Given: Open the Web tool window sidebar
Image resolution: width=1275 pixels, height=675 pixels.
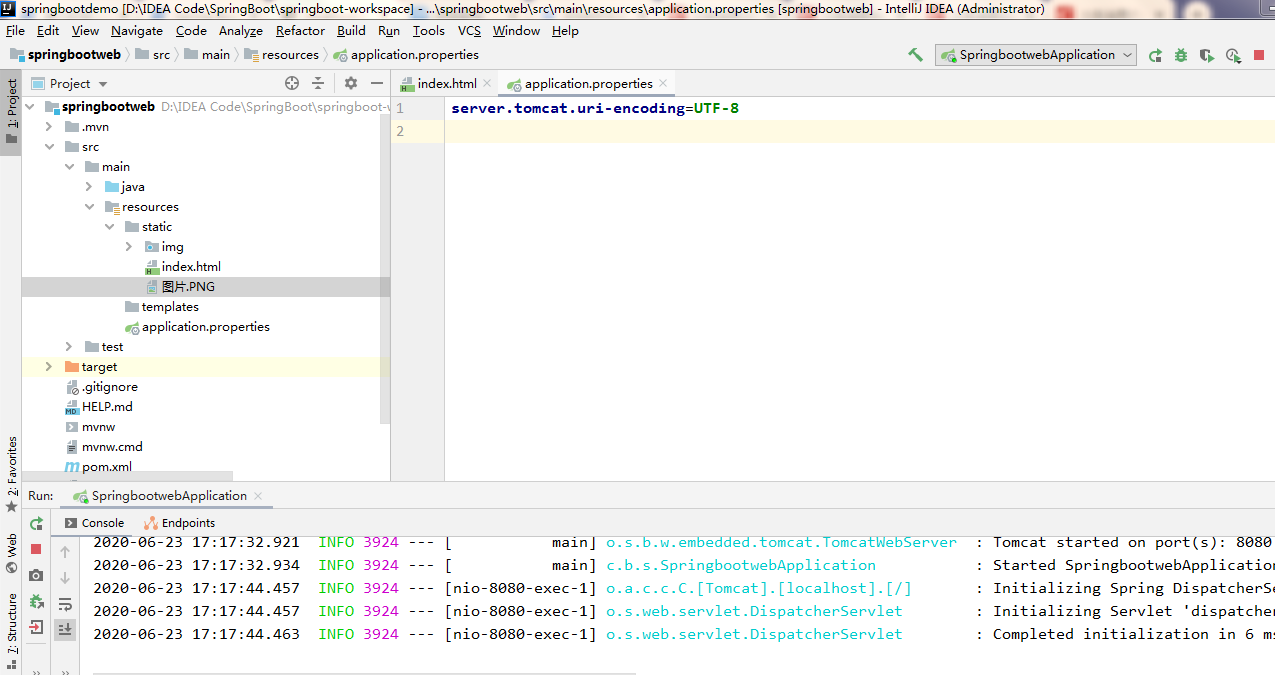Looking at the screenshot, I should tap(11, 553).
